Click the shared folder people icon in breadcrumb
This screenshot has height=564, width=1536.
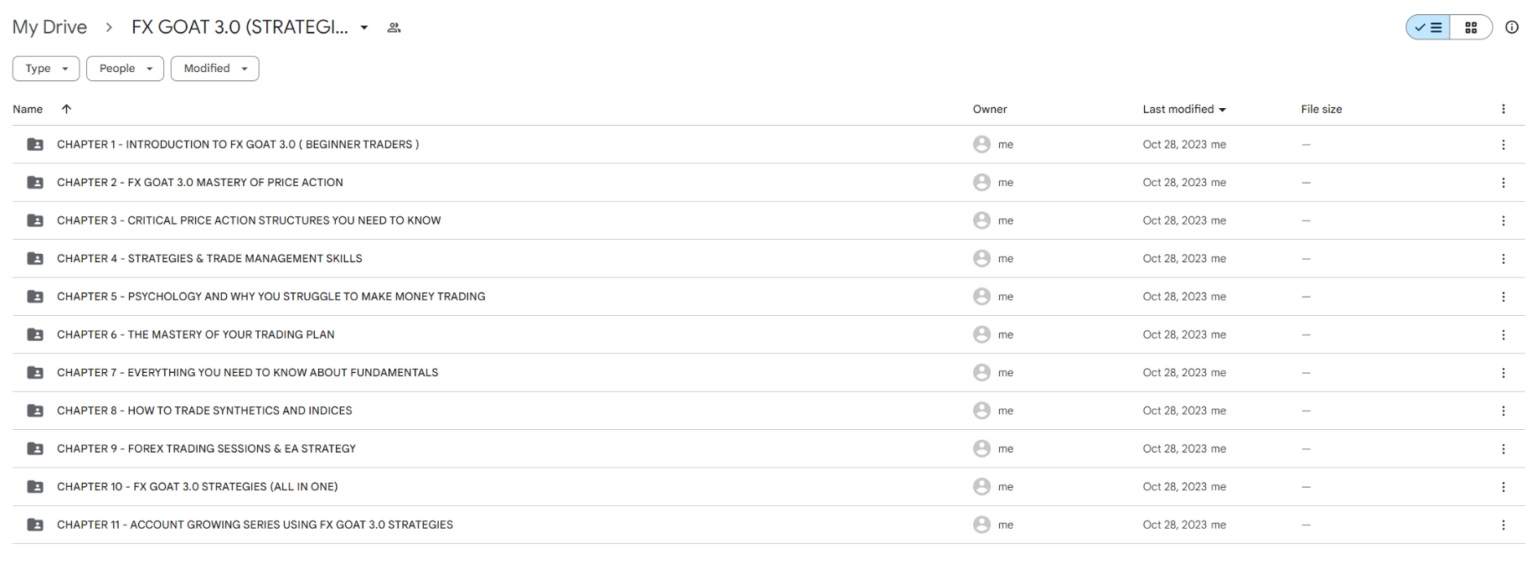click(394, 28)
